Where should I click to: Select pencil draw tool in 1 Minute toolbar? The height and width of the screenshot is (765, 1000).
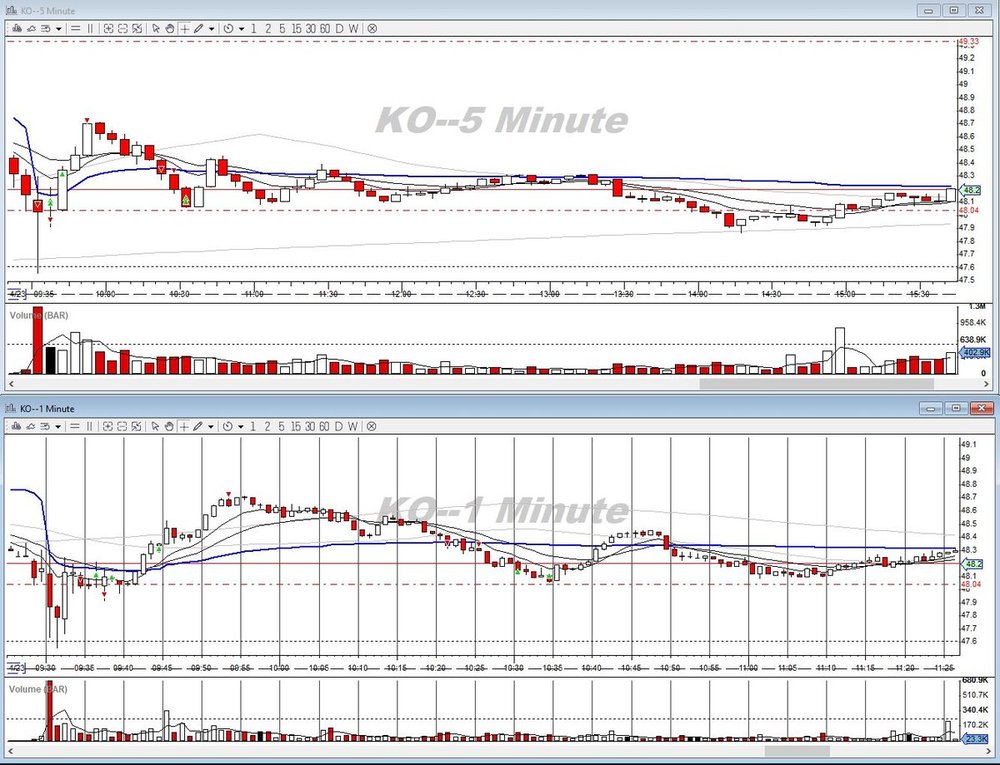click(x=198, y=426)
